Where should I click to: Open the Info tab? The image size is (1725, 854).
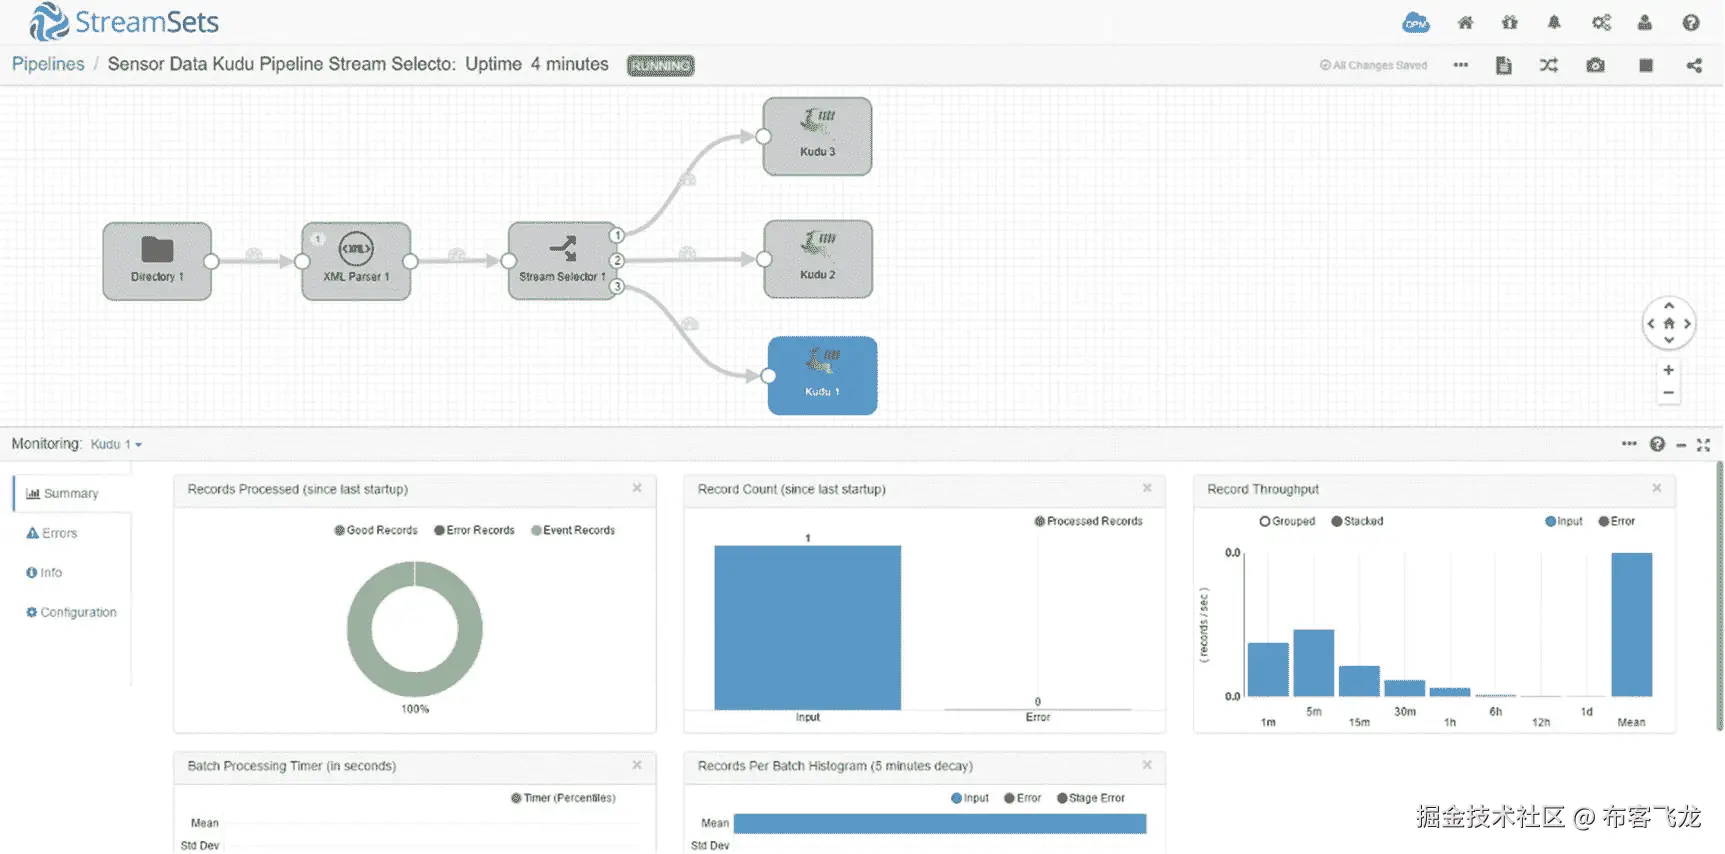click(44, 573)
